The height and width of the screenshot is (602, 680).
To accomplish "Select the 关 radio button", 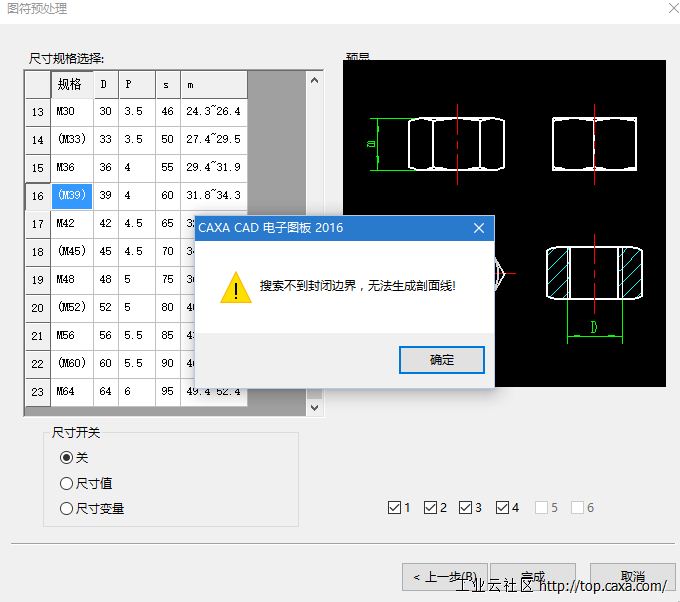I will [67, 458].
